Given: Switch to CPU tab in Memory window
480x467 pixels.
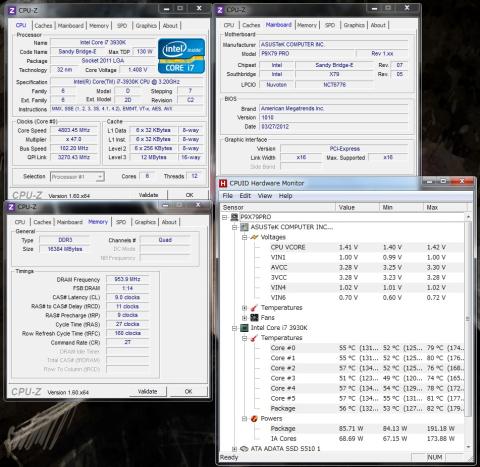Looking at the screenshot, I should click(x=20, y=222).
